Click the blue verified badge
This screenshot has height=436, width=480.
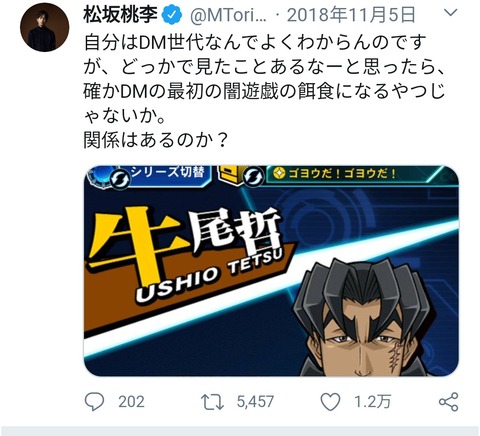[172, 15]
